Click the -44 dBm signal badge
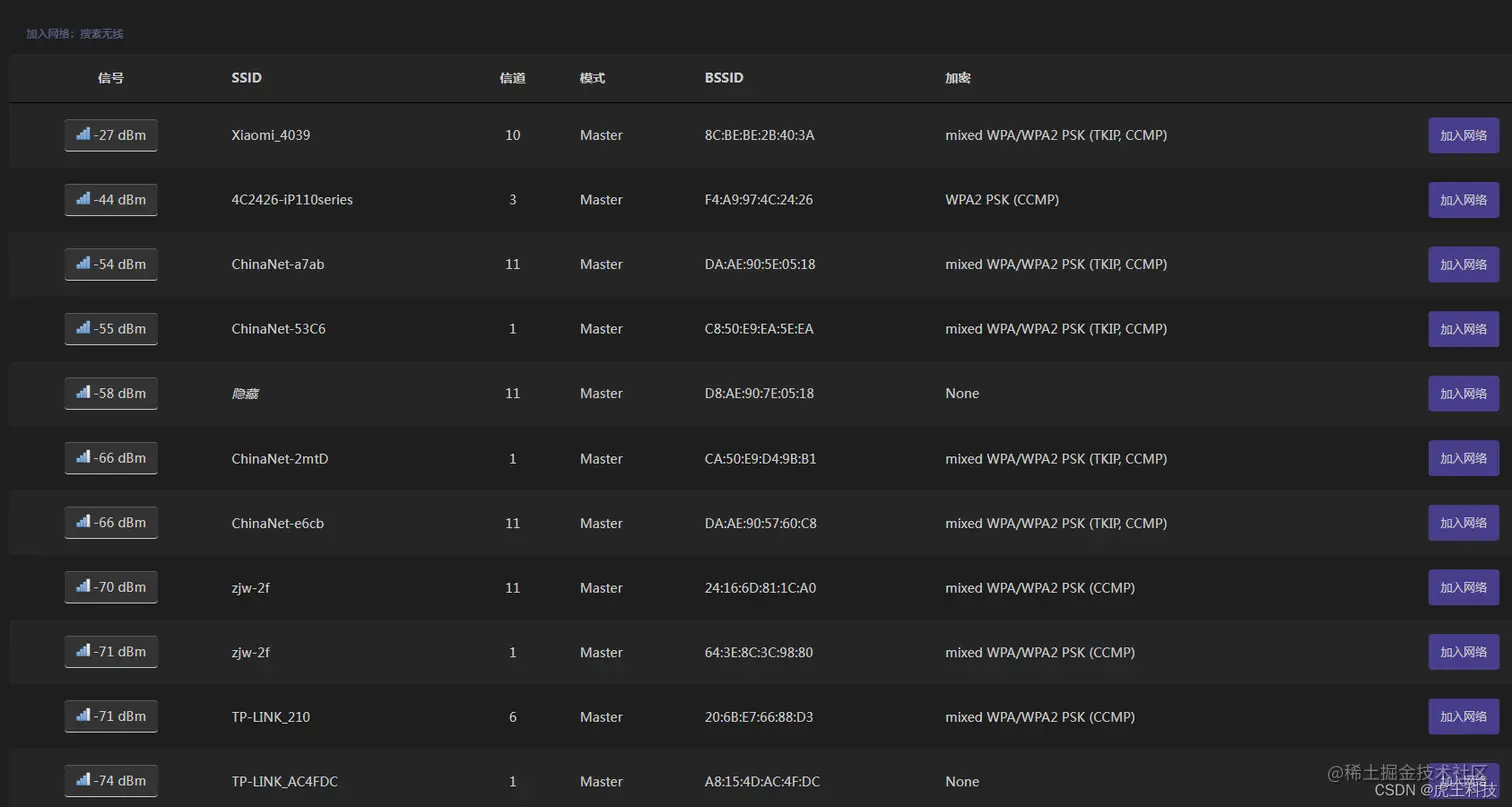This screenshot has height=807, width=1512. coord(111,200)
